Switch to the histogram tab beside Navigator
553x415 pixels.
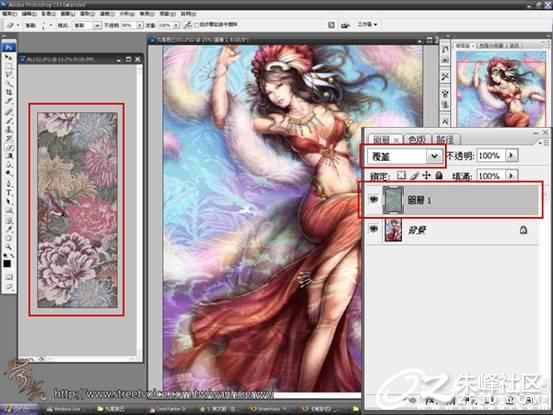point(491,45)
